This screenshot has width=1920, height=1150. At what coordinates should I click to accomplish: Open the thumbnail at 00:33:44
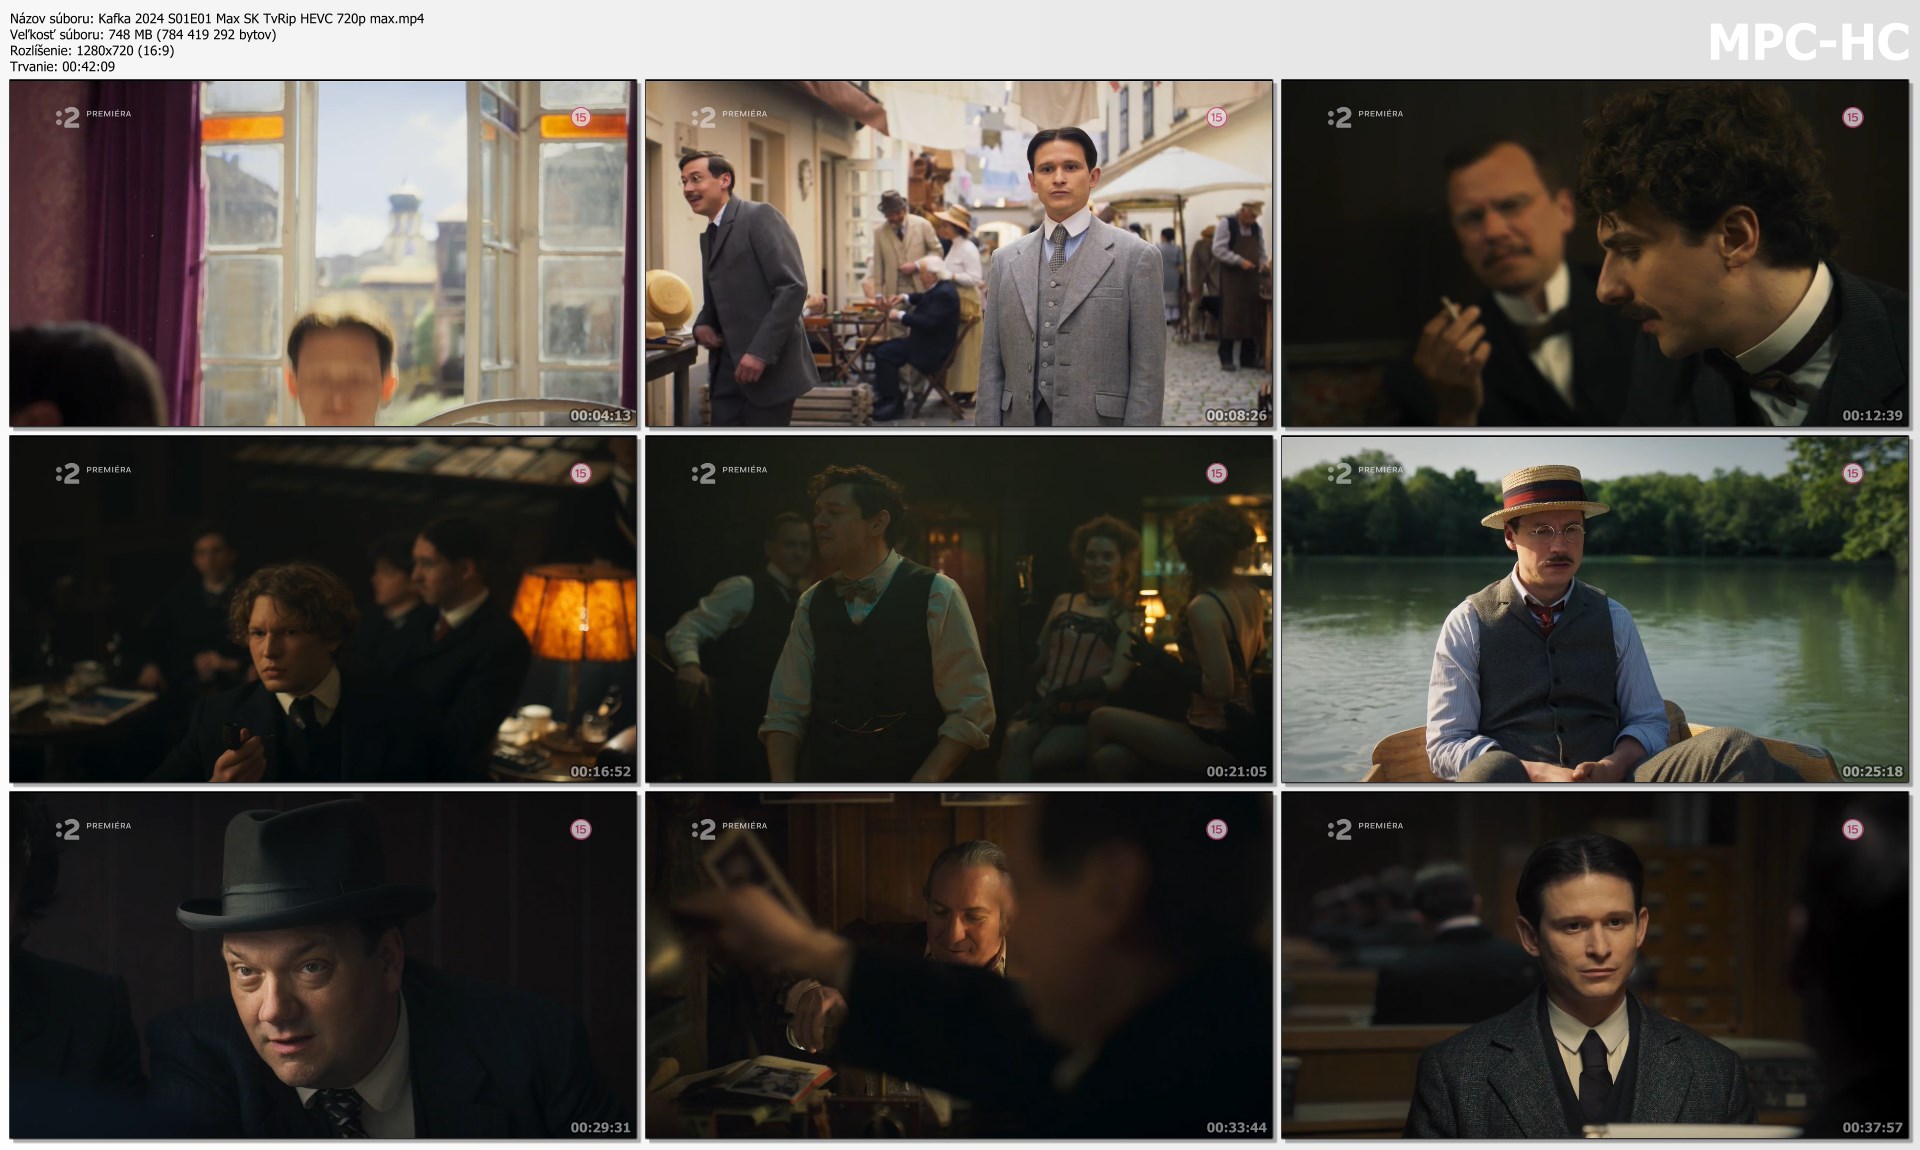tap(959, 965)
